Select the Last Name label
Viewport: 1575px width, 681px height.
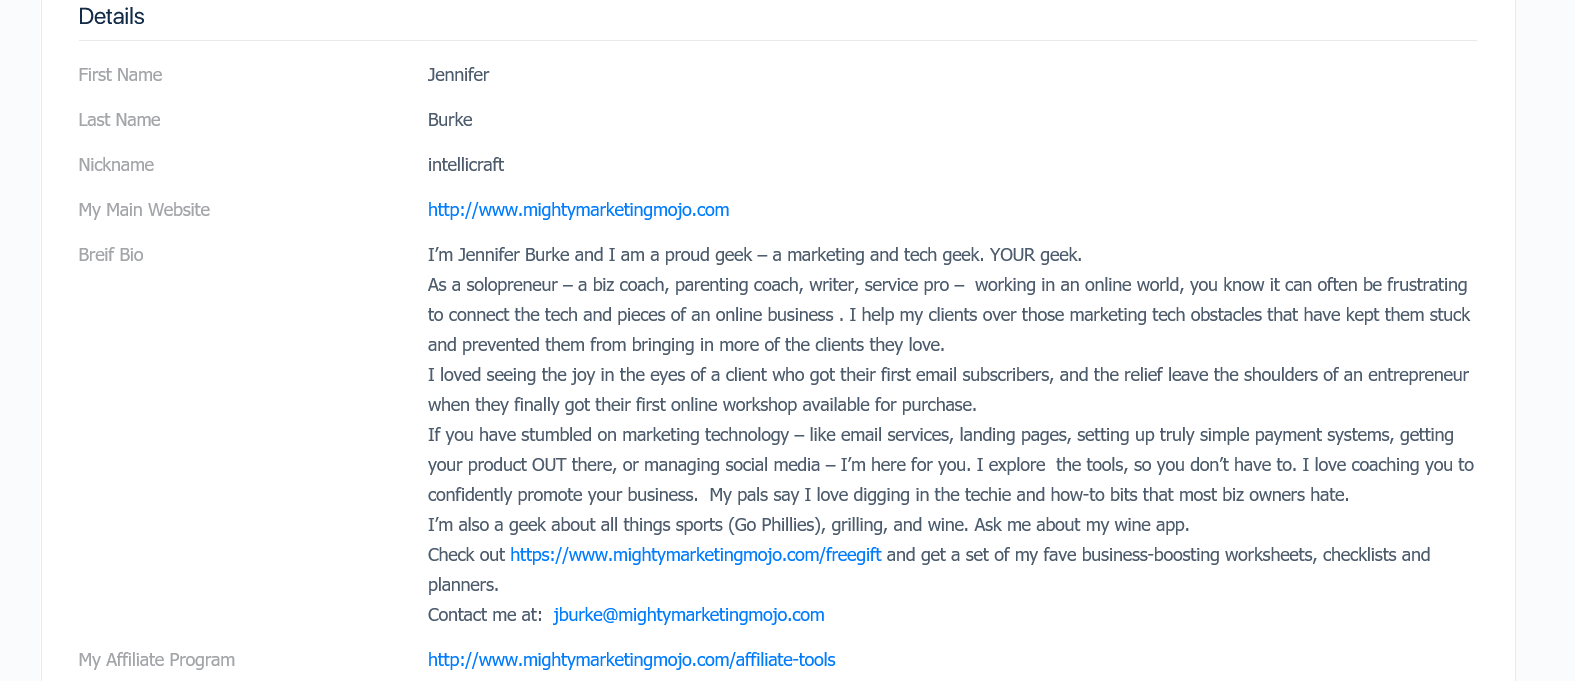pos(119,120)
